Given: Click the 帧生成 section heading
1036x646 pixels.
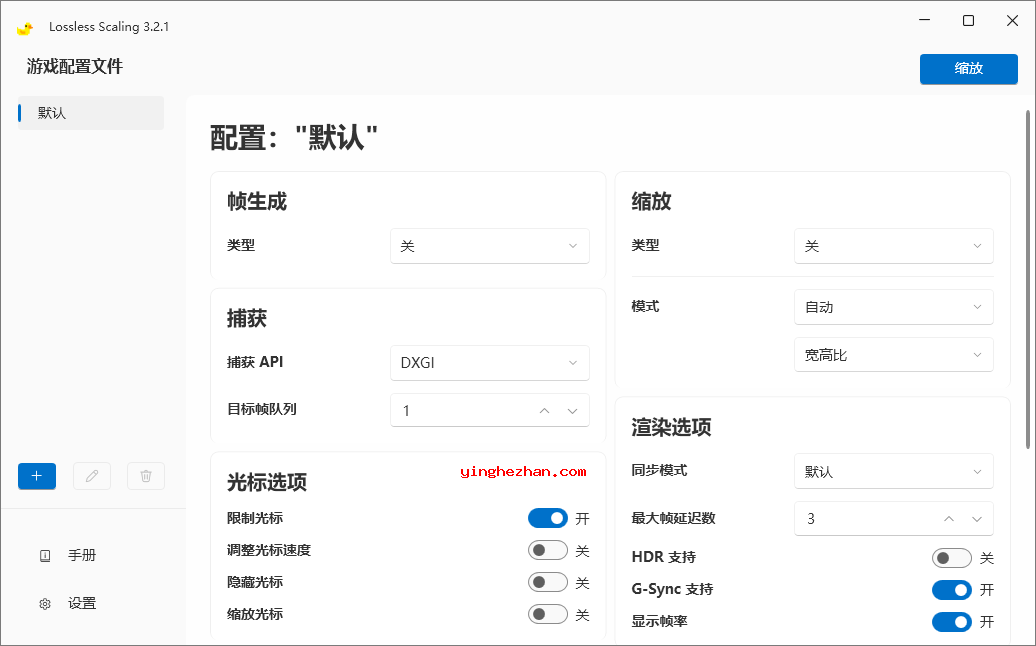Looking at the screenshot, I should coord(257,201).
